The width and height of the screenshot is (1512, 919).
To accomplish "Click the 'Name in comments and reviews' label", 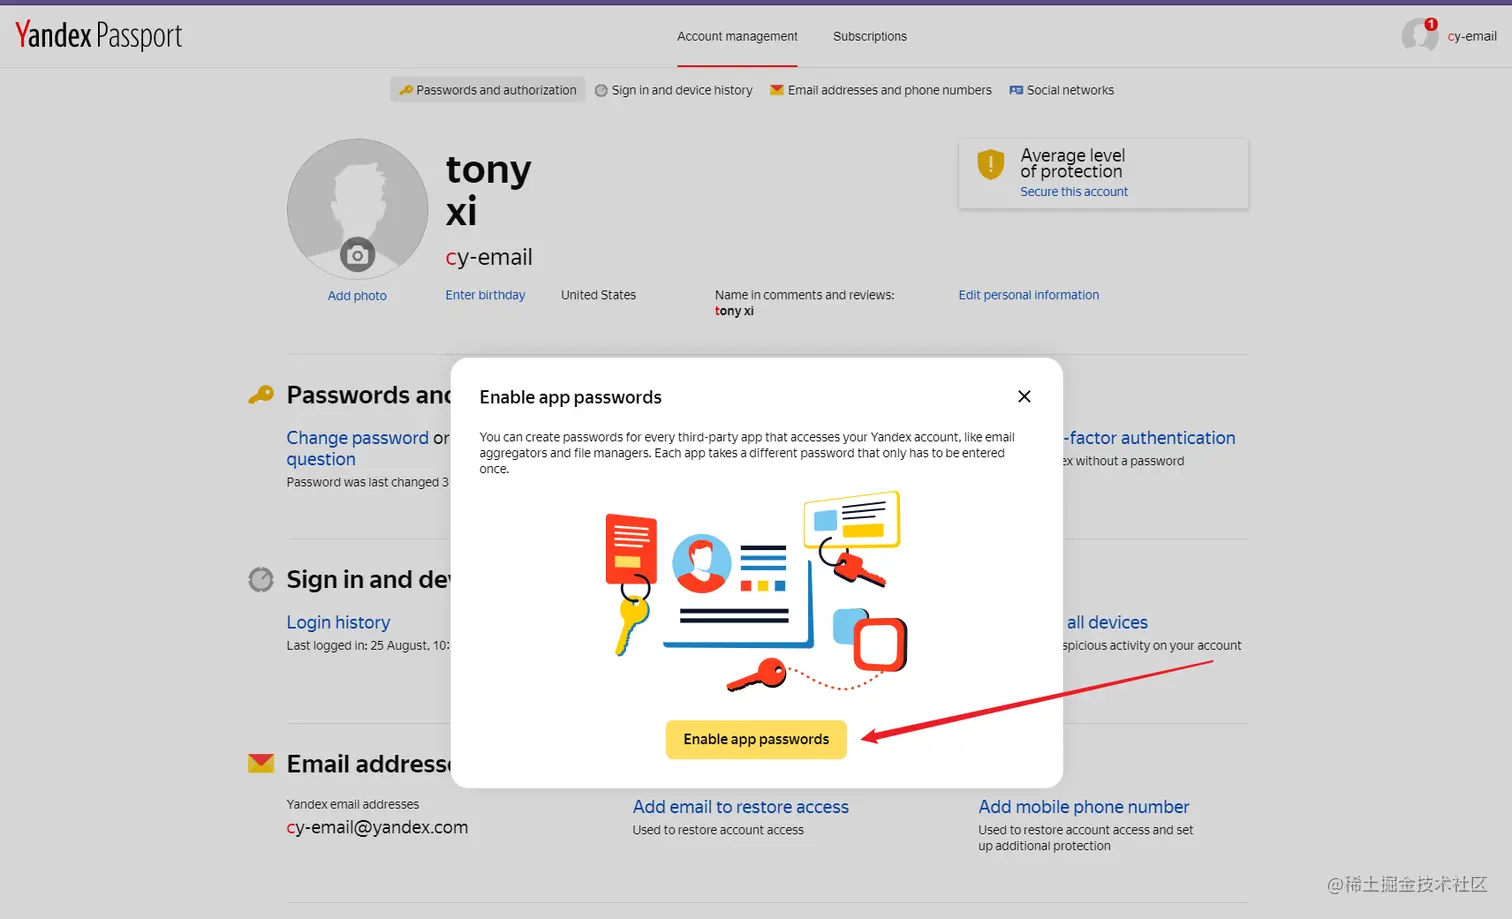I will [804, 295].
